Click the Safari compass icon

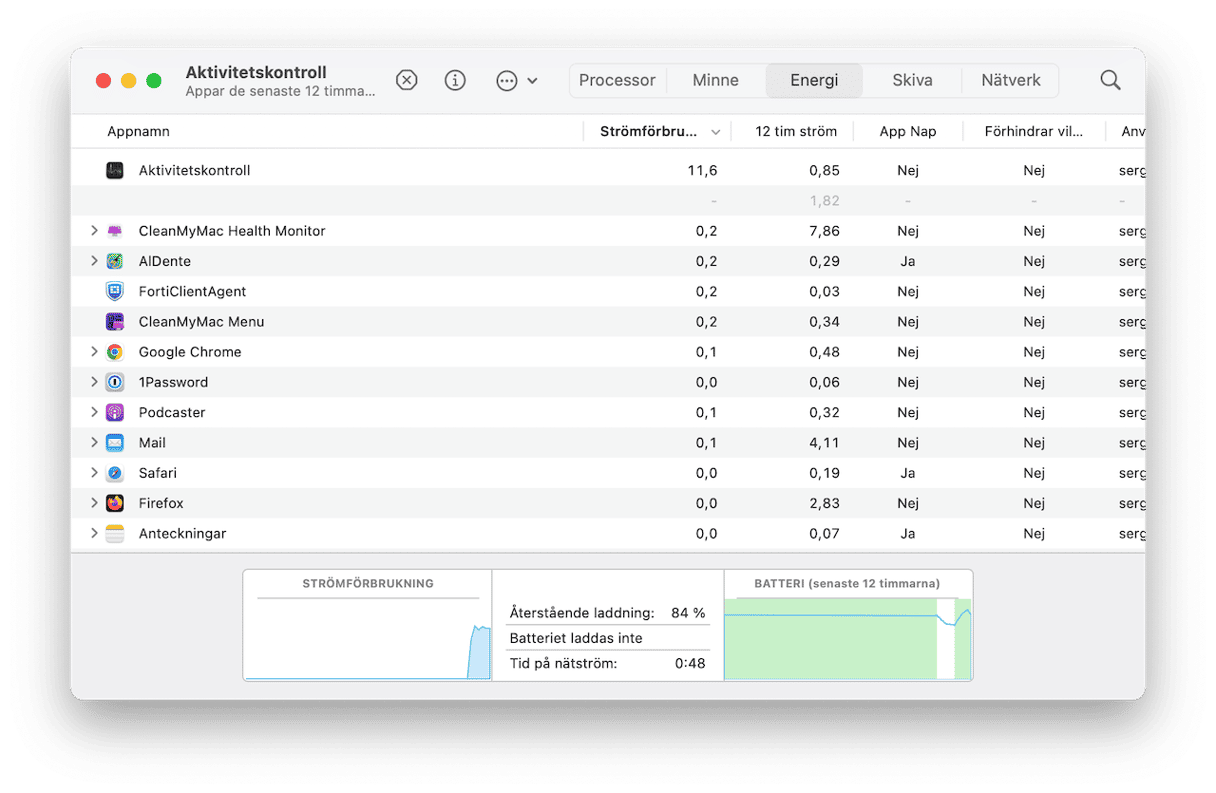point(115,473)
